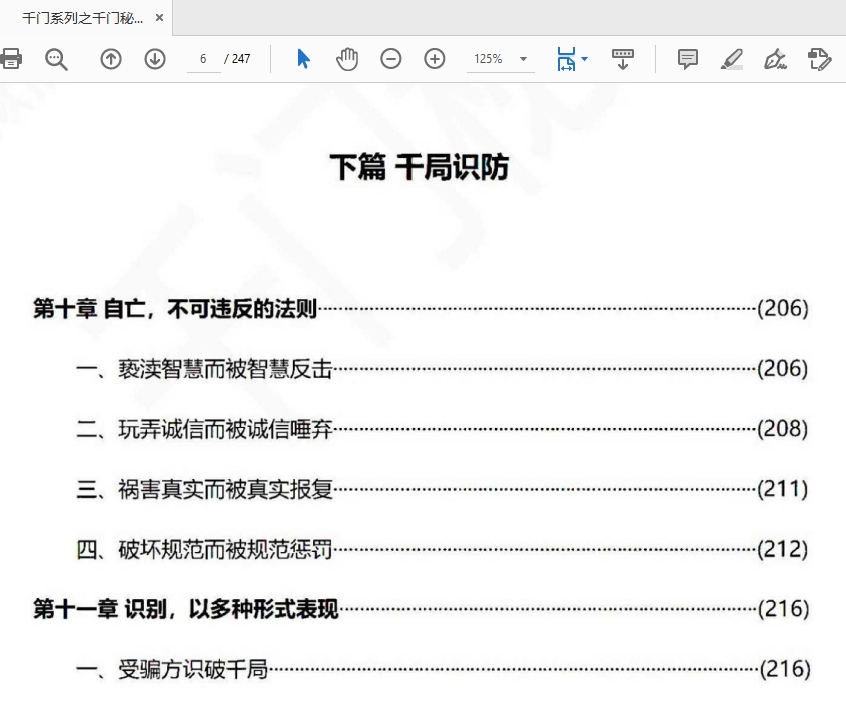Image resolution: width=846 pixels, height=727 pixels.
Task: Close the 千门系列 document tab
Action: (159, 18)
